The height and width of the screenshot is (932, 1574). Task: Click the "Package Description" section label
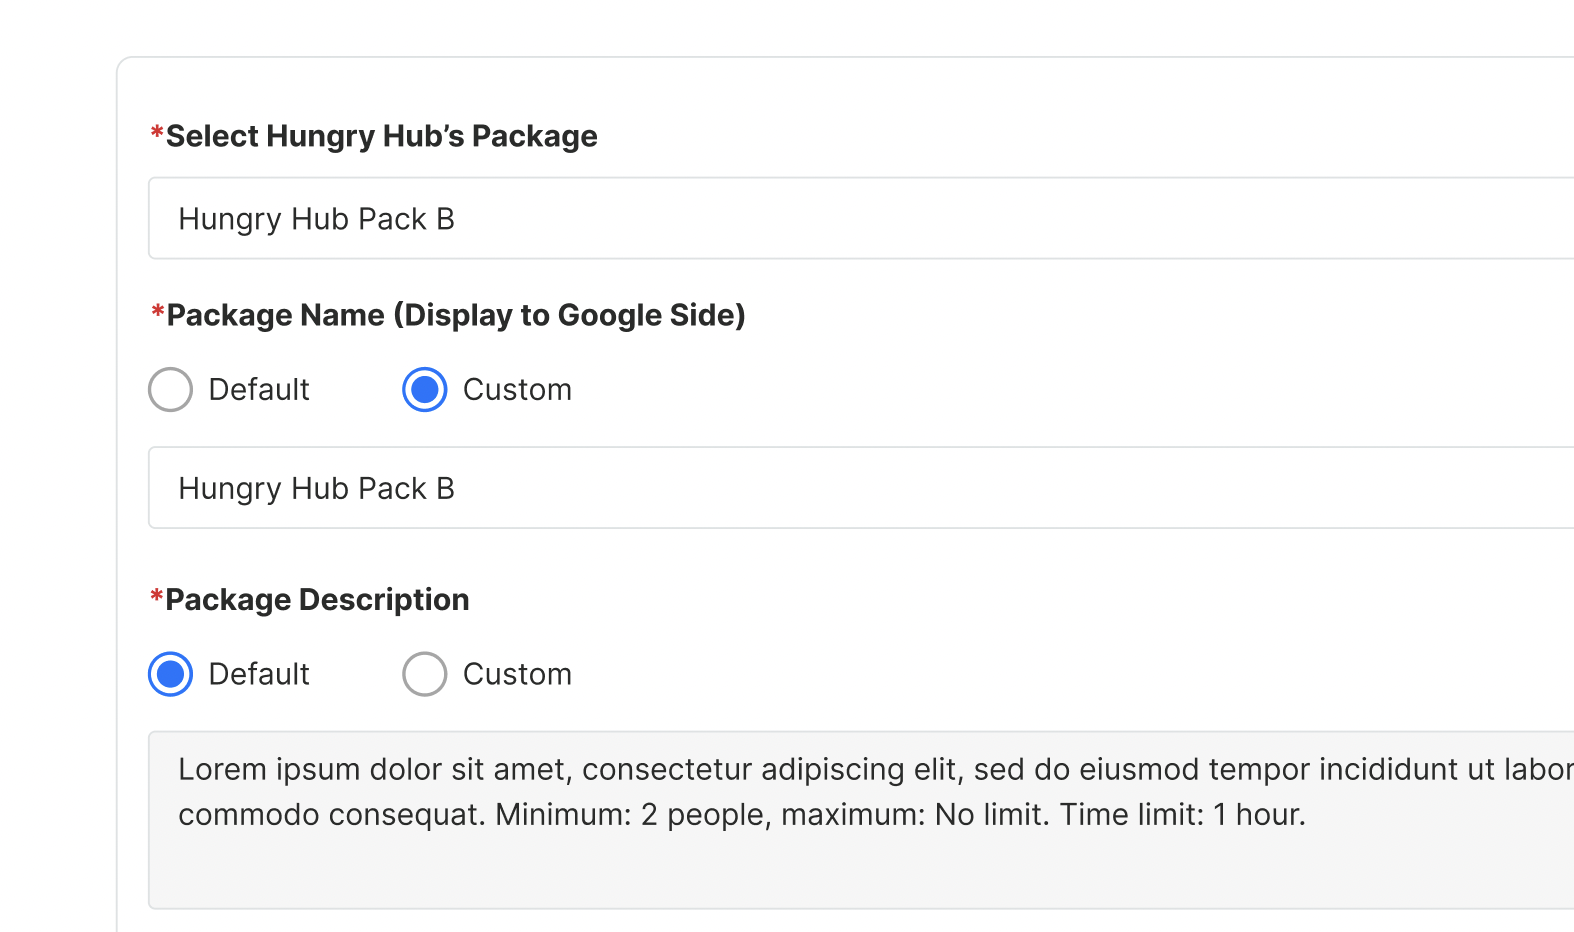(x=317, y=600)
